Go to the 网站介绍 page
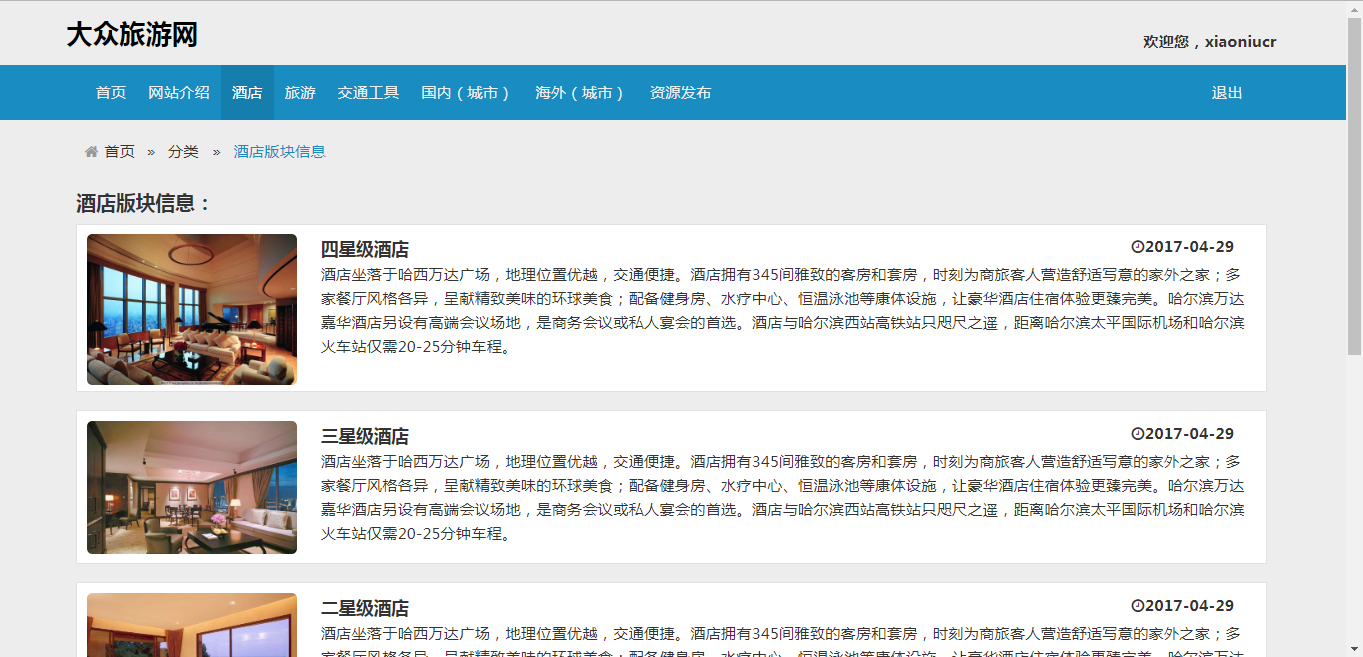The height and width of the screenshot is (657, 1363). [x=179, y=93]
